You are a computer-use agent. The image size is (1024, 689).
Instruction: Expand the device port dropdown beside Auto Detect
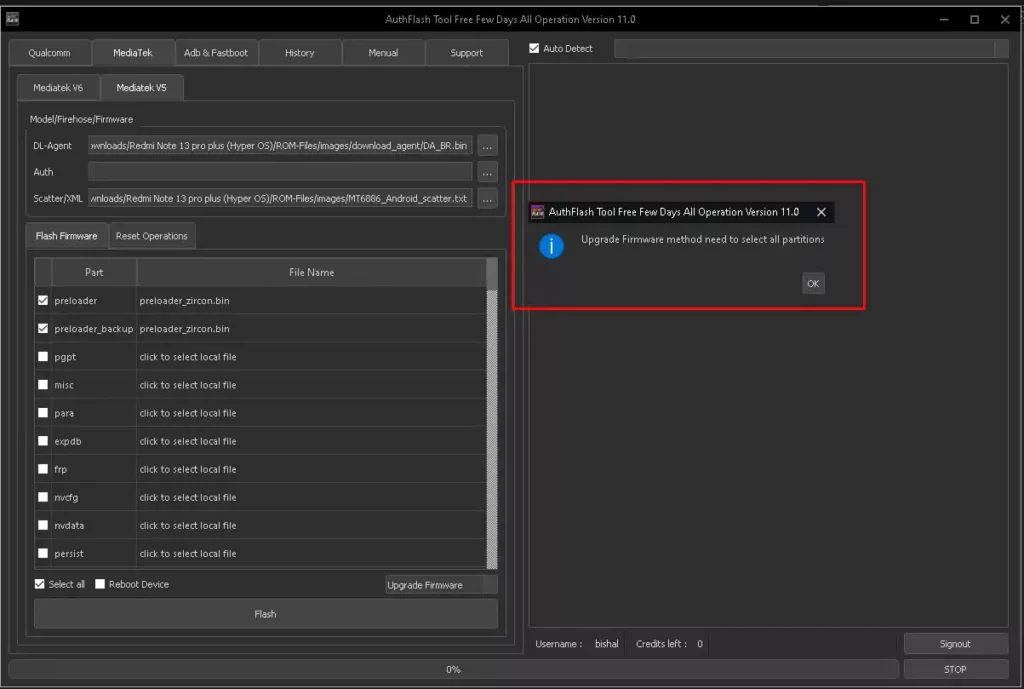coord(1001,48)
